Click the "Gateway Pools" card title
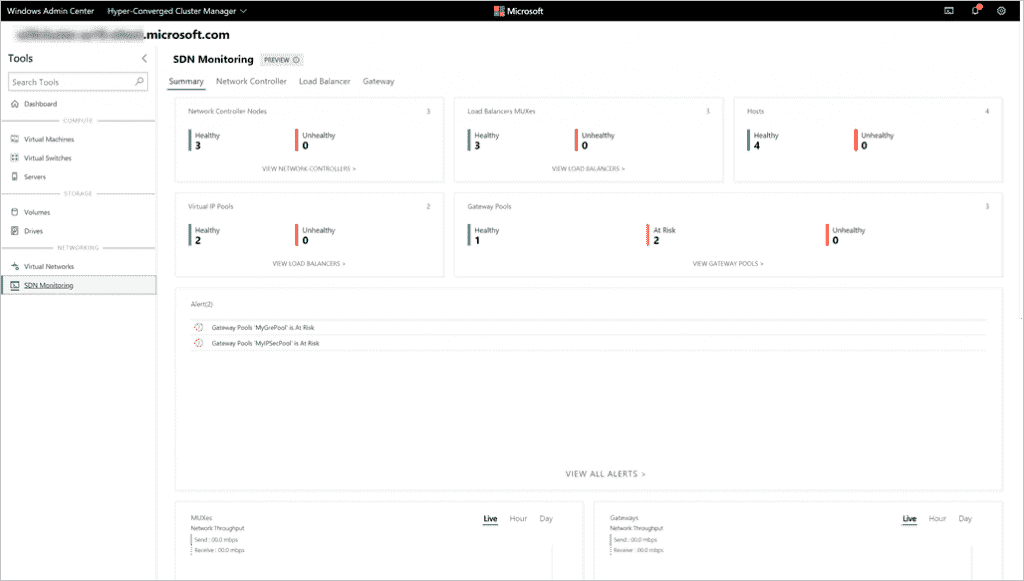Screen dimensions: 1024x581 [x=489, y=206]
